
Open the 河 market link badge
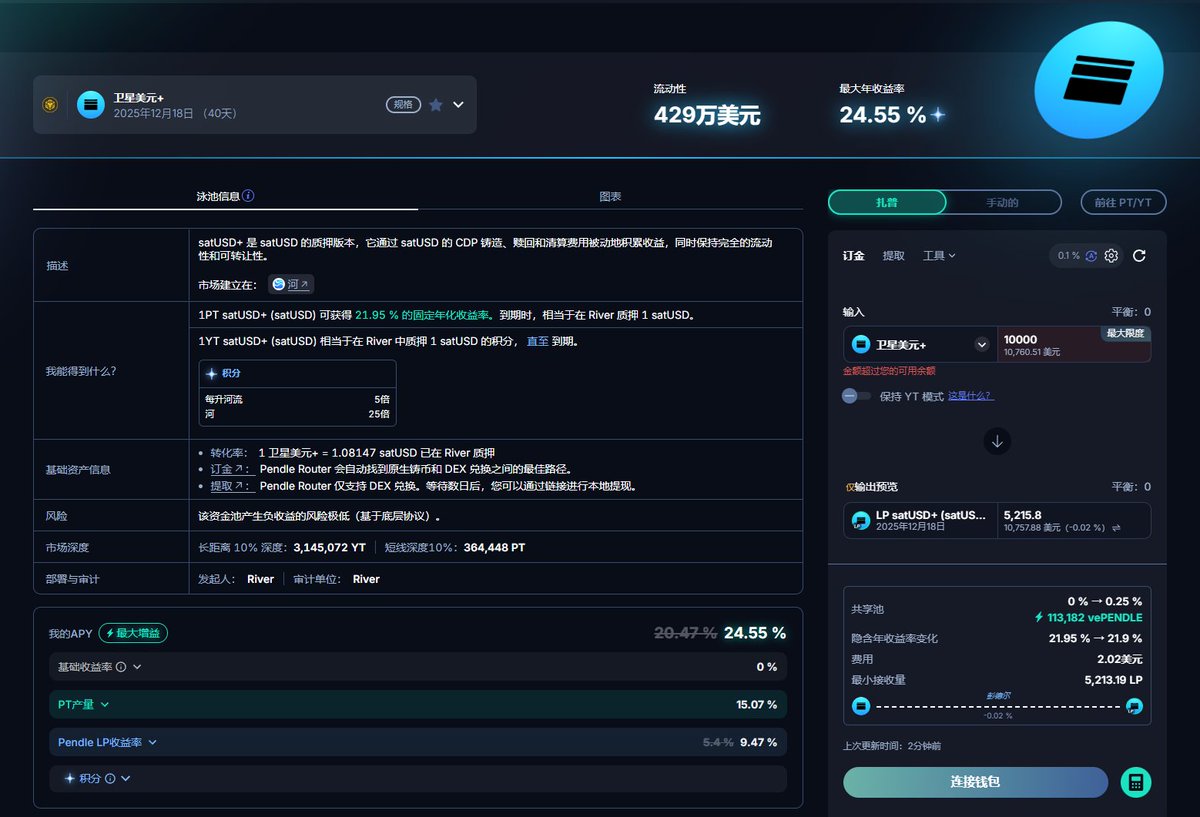(291, 285)
